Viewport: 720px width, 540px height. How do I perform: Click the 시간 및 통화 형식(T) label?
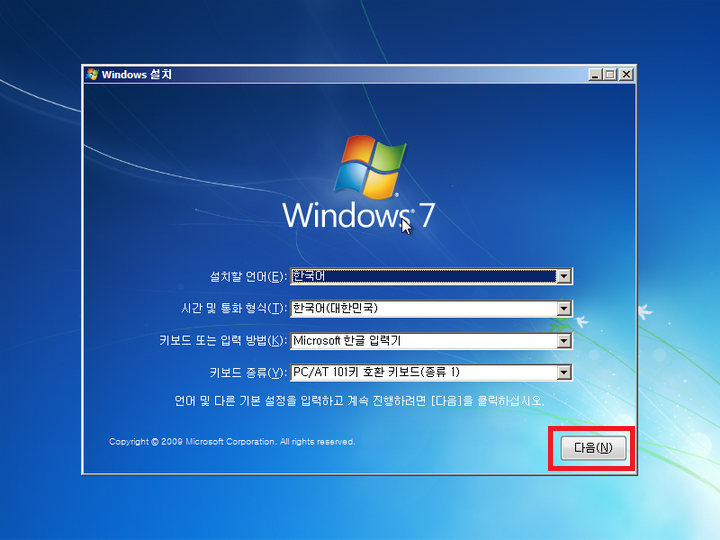click(234, 308)
